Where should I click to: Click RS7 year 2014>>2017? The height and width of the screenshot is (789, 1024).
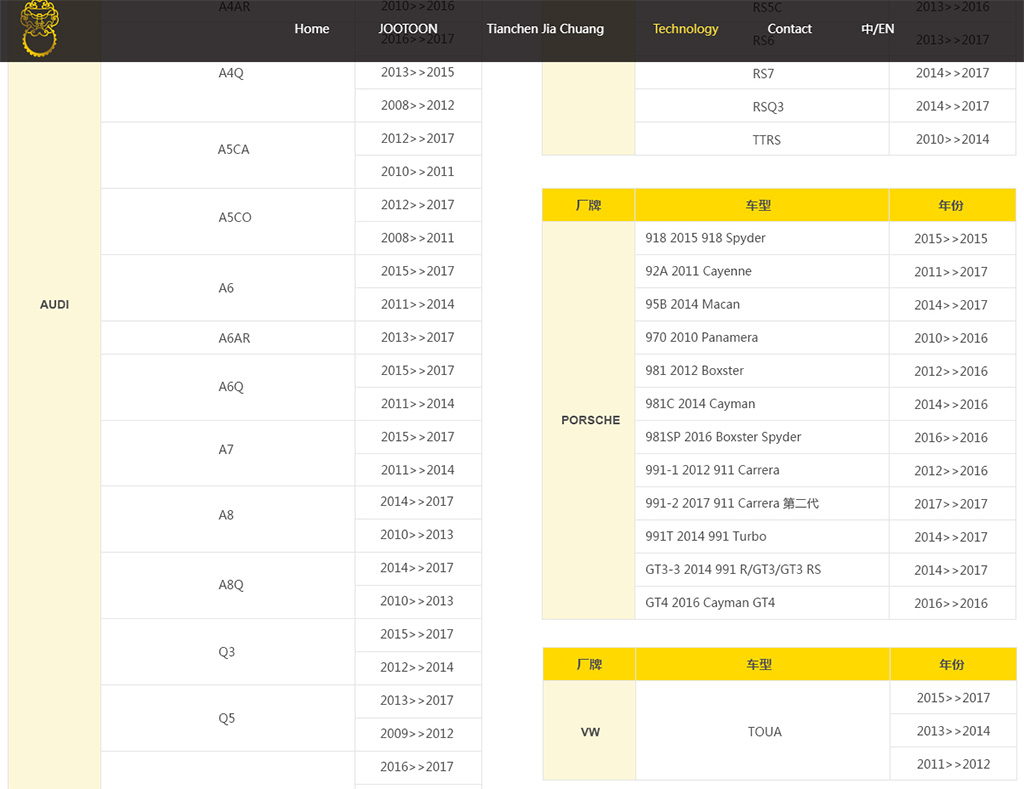tap(952, 73)
